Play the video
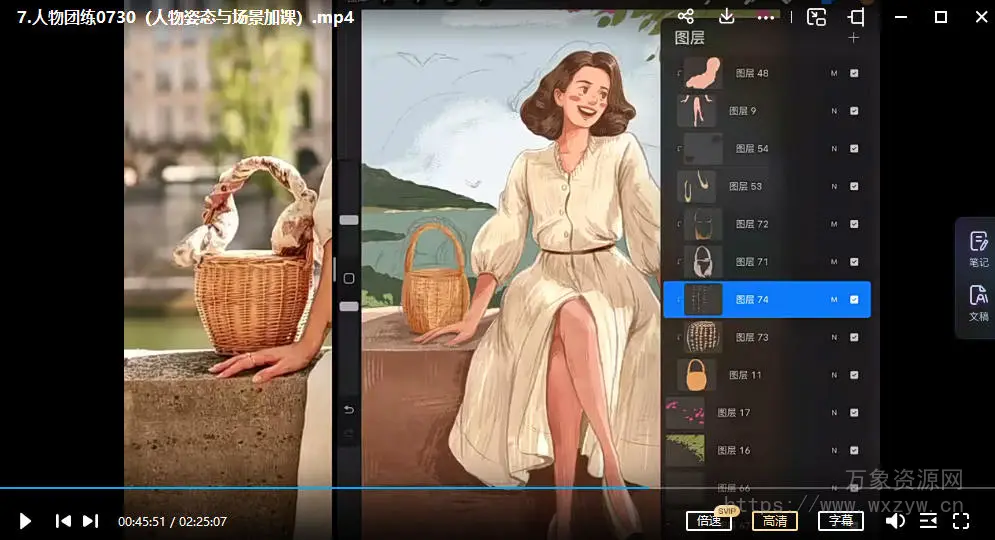 tap(26, 521)
